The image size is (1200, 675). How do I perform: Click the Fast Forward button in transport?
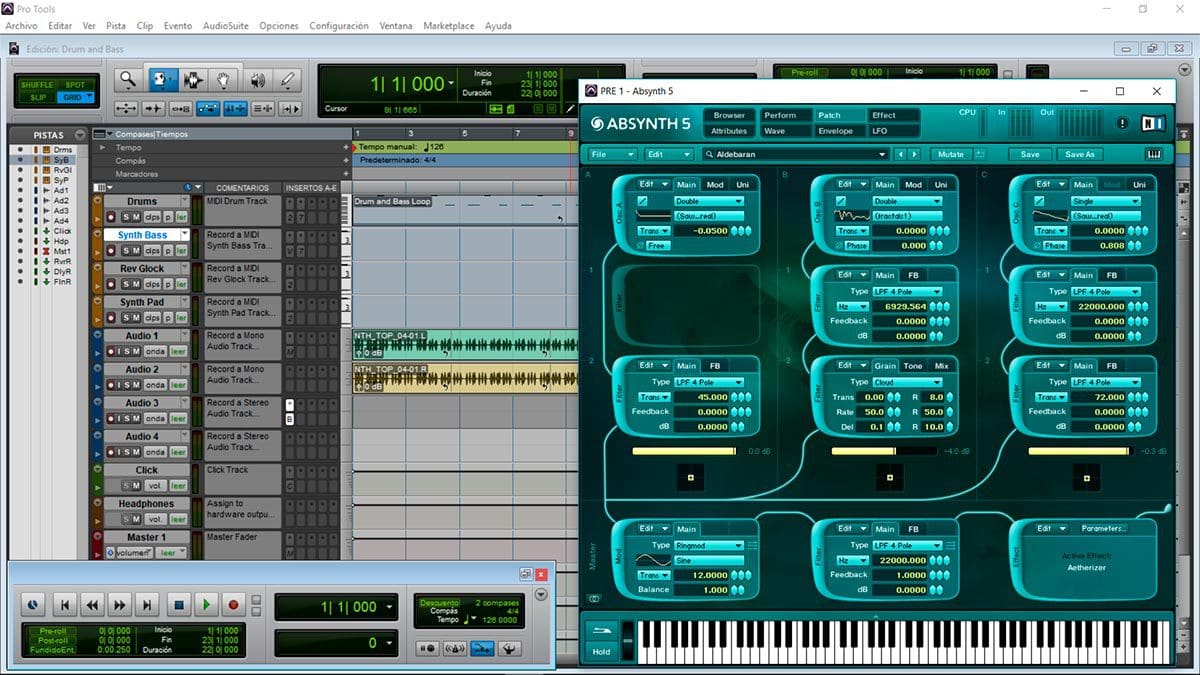tap(120, 604)
